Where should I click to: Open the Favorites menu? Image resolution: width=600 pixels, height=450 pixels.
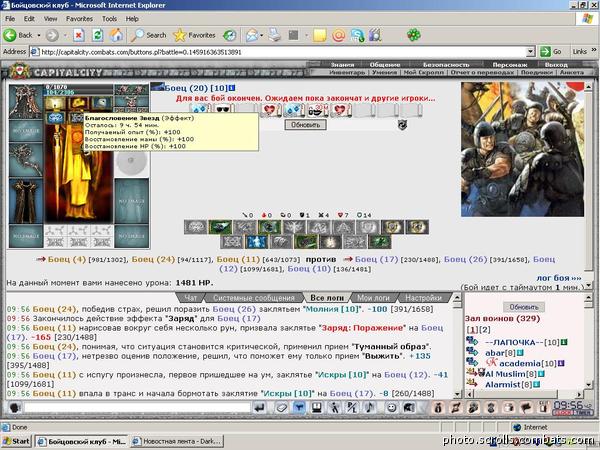click(79, 19)
